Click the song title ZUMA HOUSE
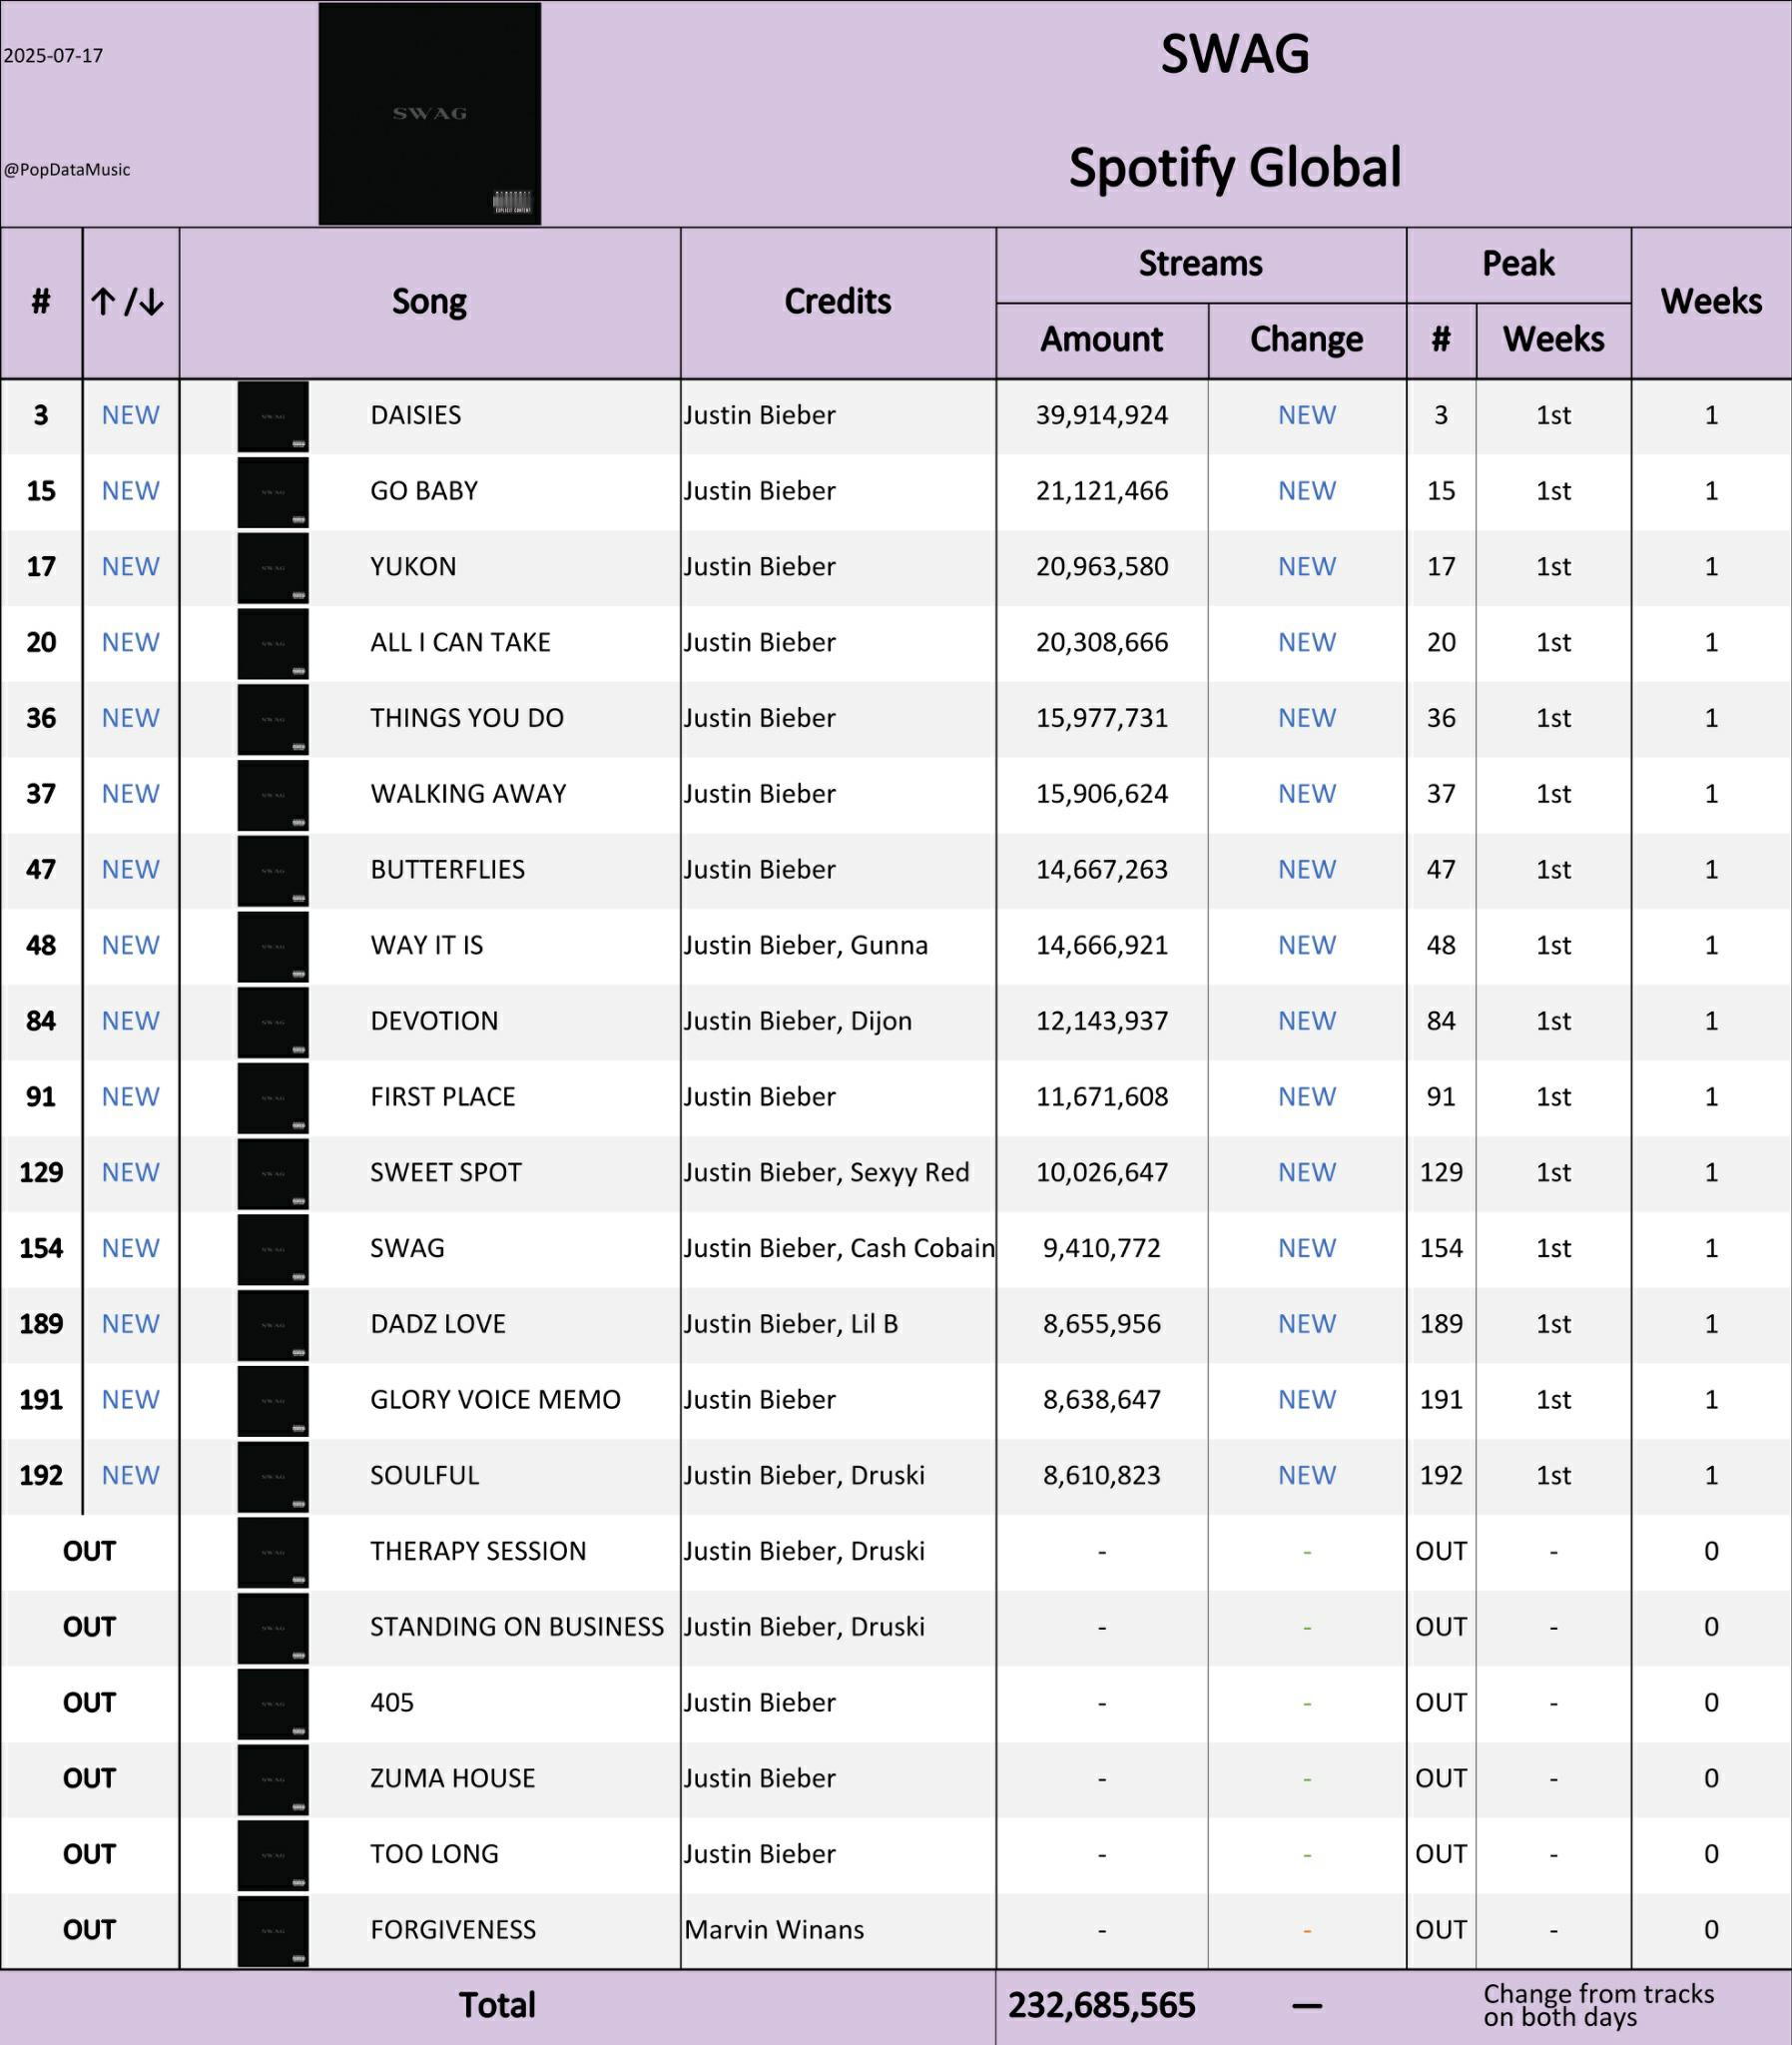 point(453,1779)
